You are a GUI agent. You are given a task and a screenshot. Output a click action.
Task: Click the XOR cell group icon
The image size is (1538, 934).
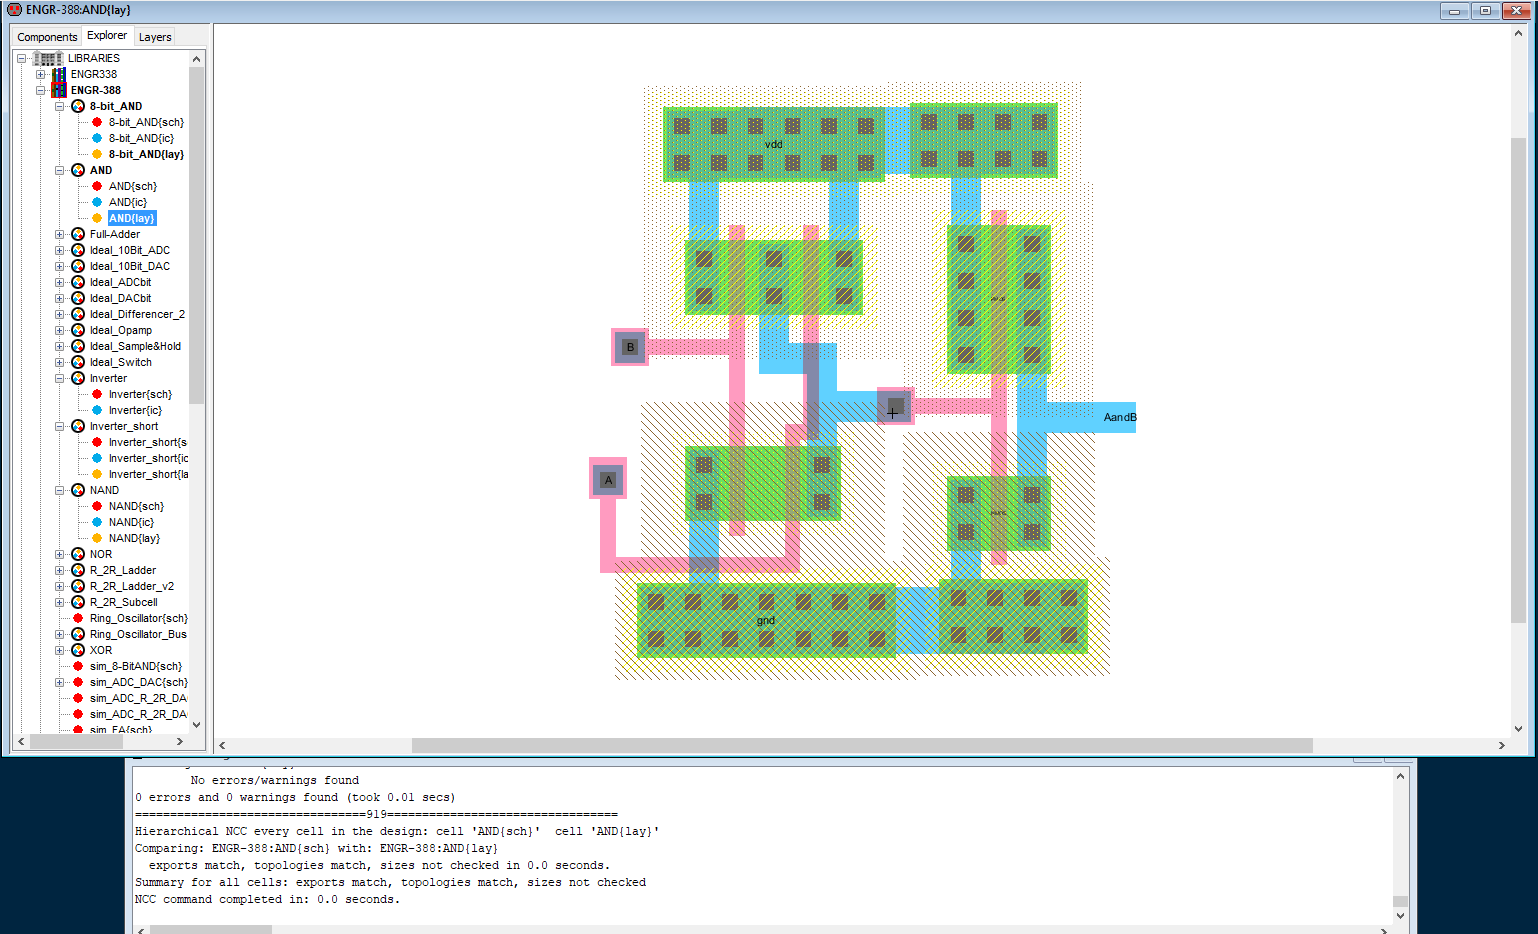tap(78, 650)
